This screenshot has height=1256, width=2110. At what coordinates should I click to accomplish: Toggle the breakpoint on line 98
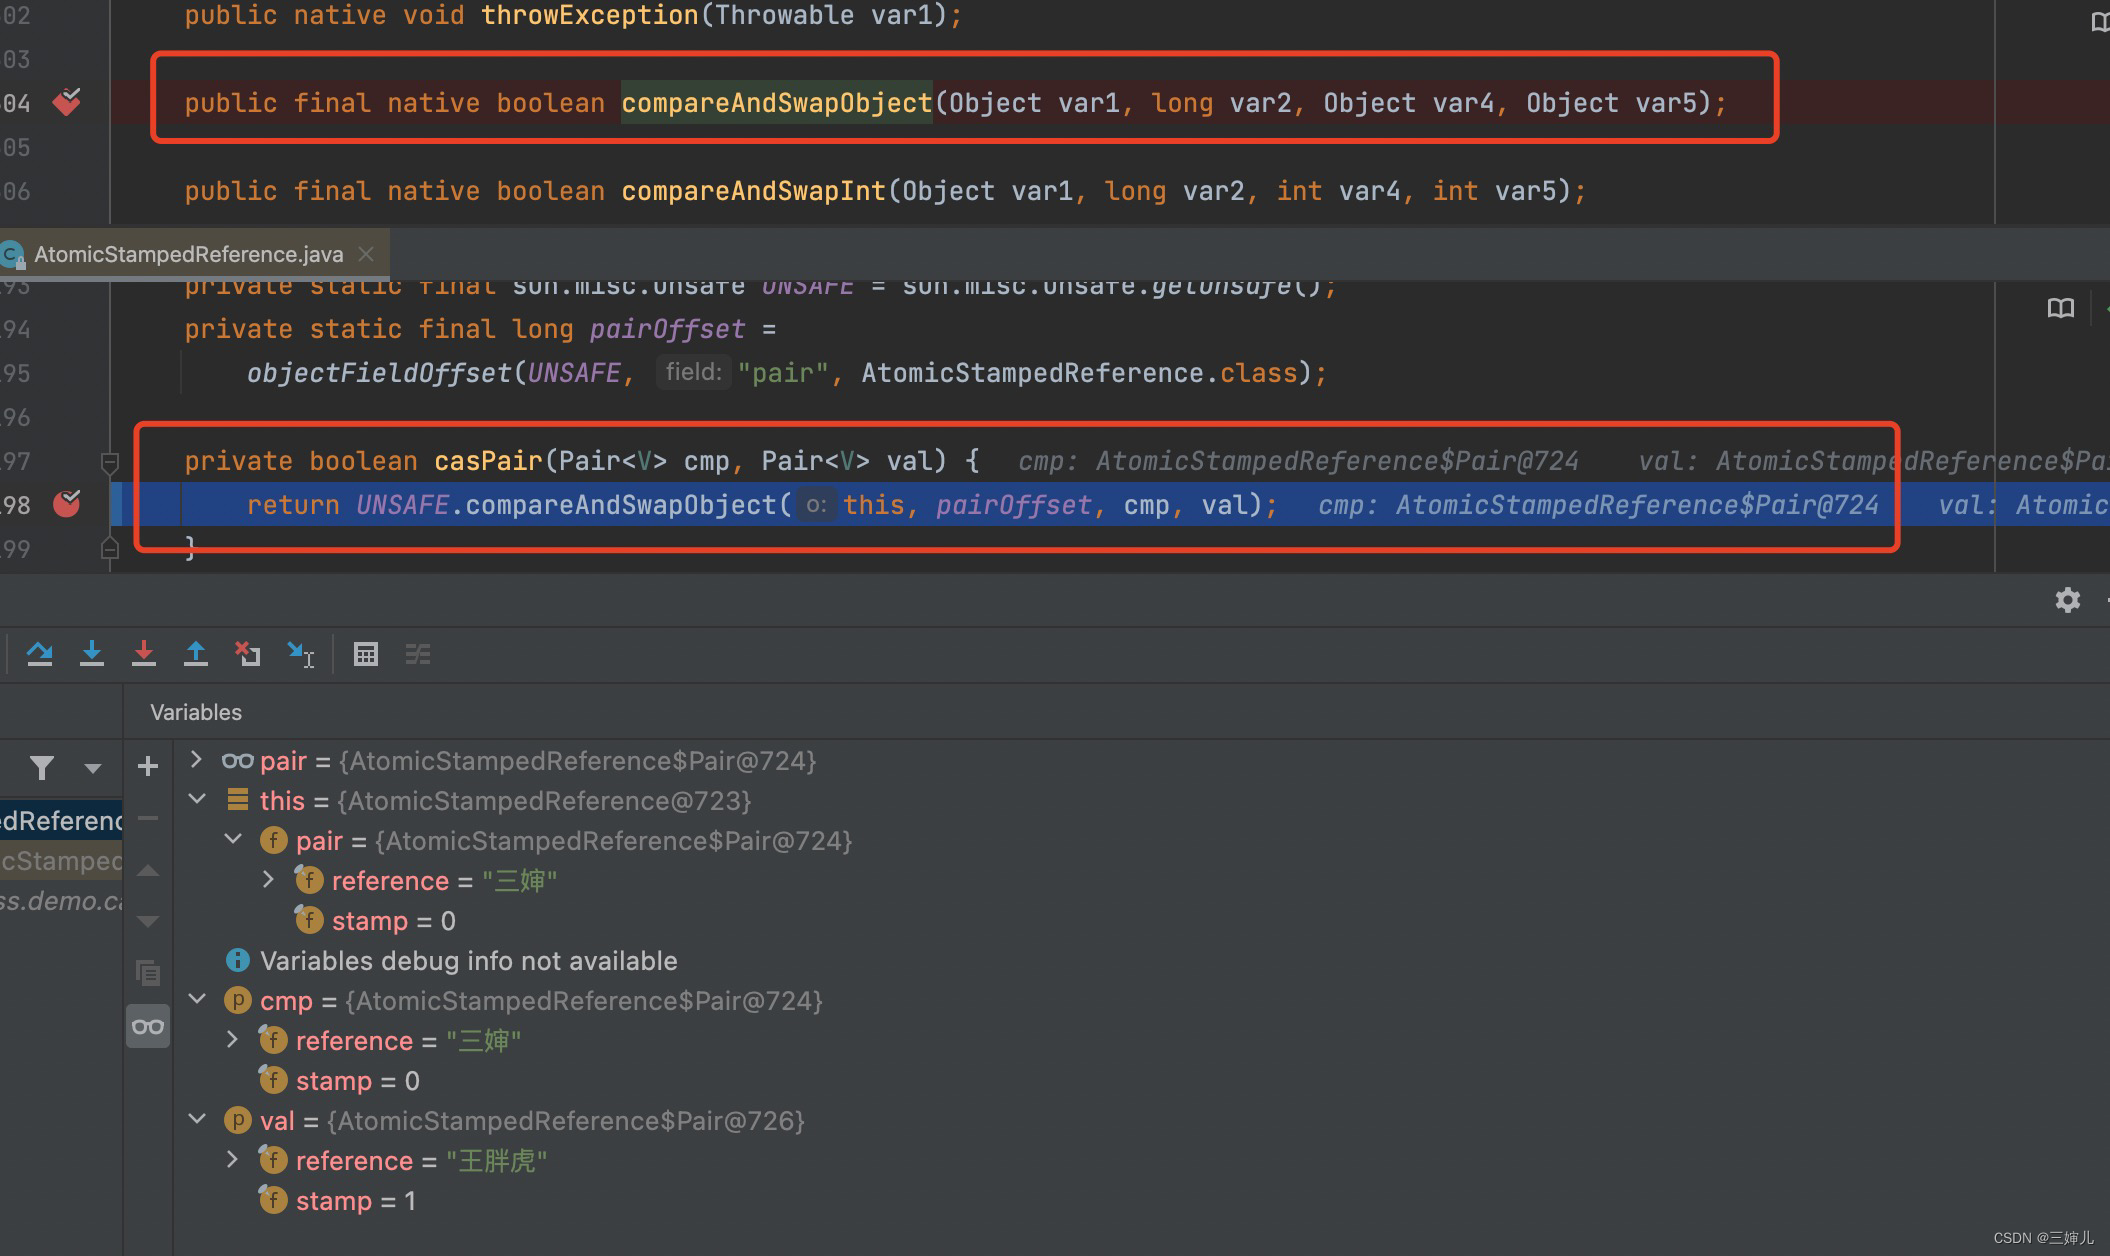click(x=69, y=504)
